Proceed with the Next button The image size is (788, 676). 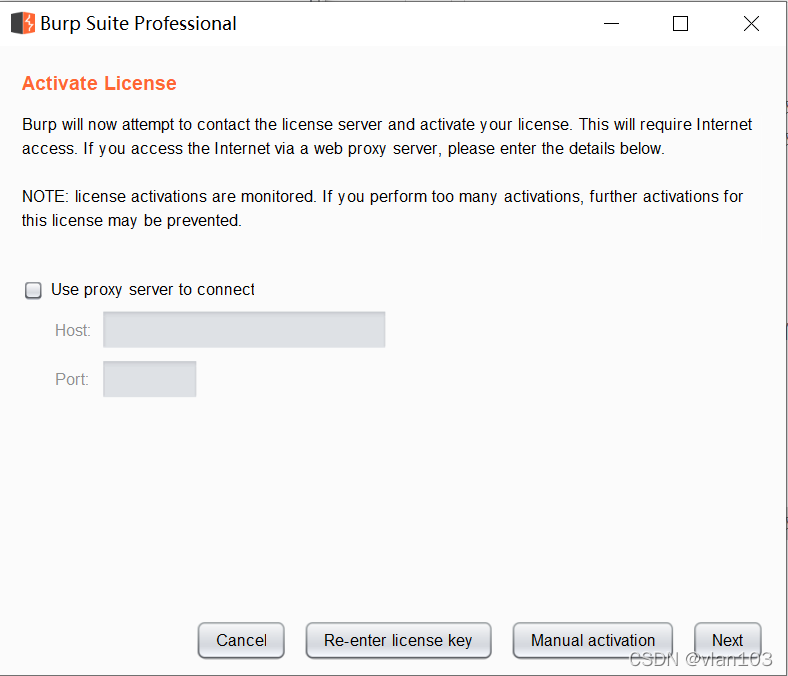[727, 640]
